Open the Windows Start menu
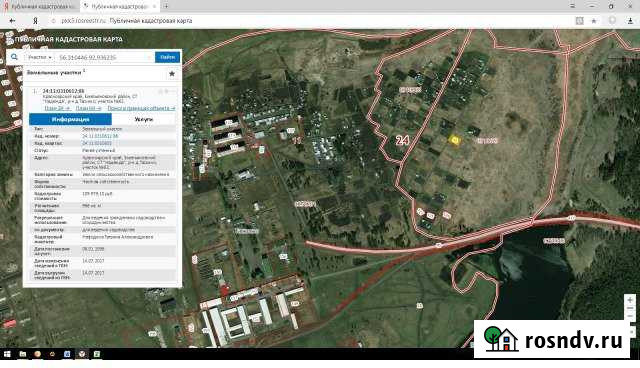This screenshot has width=640, height=368. click(7, 354)
